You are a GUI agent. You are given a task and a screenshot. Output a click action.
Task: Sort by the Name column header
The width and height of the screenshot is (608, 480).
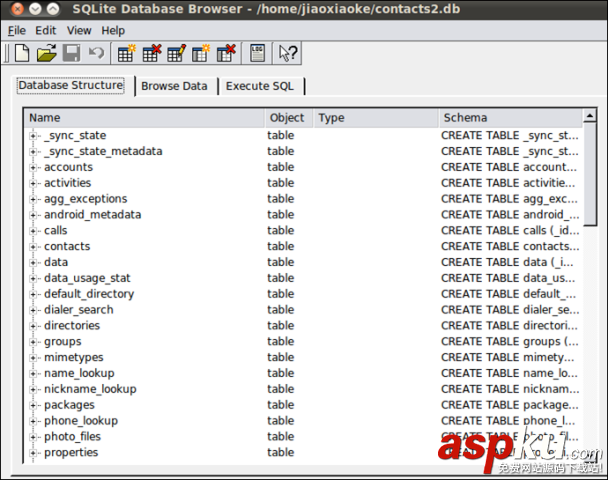coord(144,118)
